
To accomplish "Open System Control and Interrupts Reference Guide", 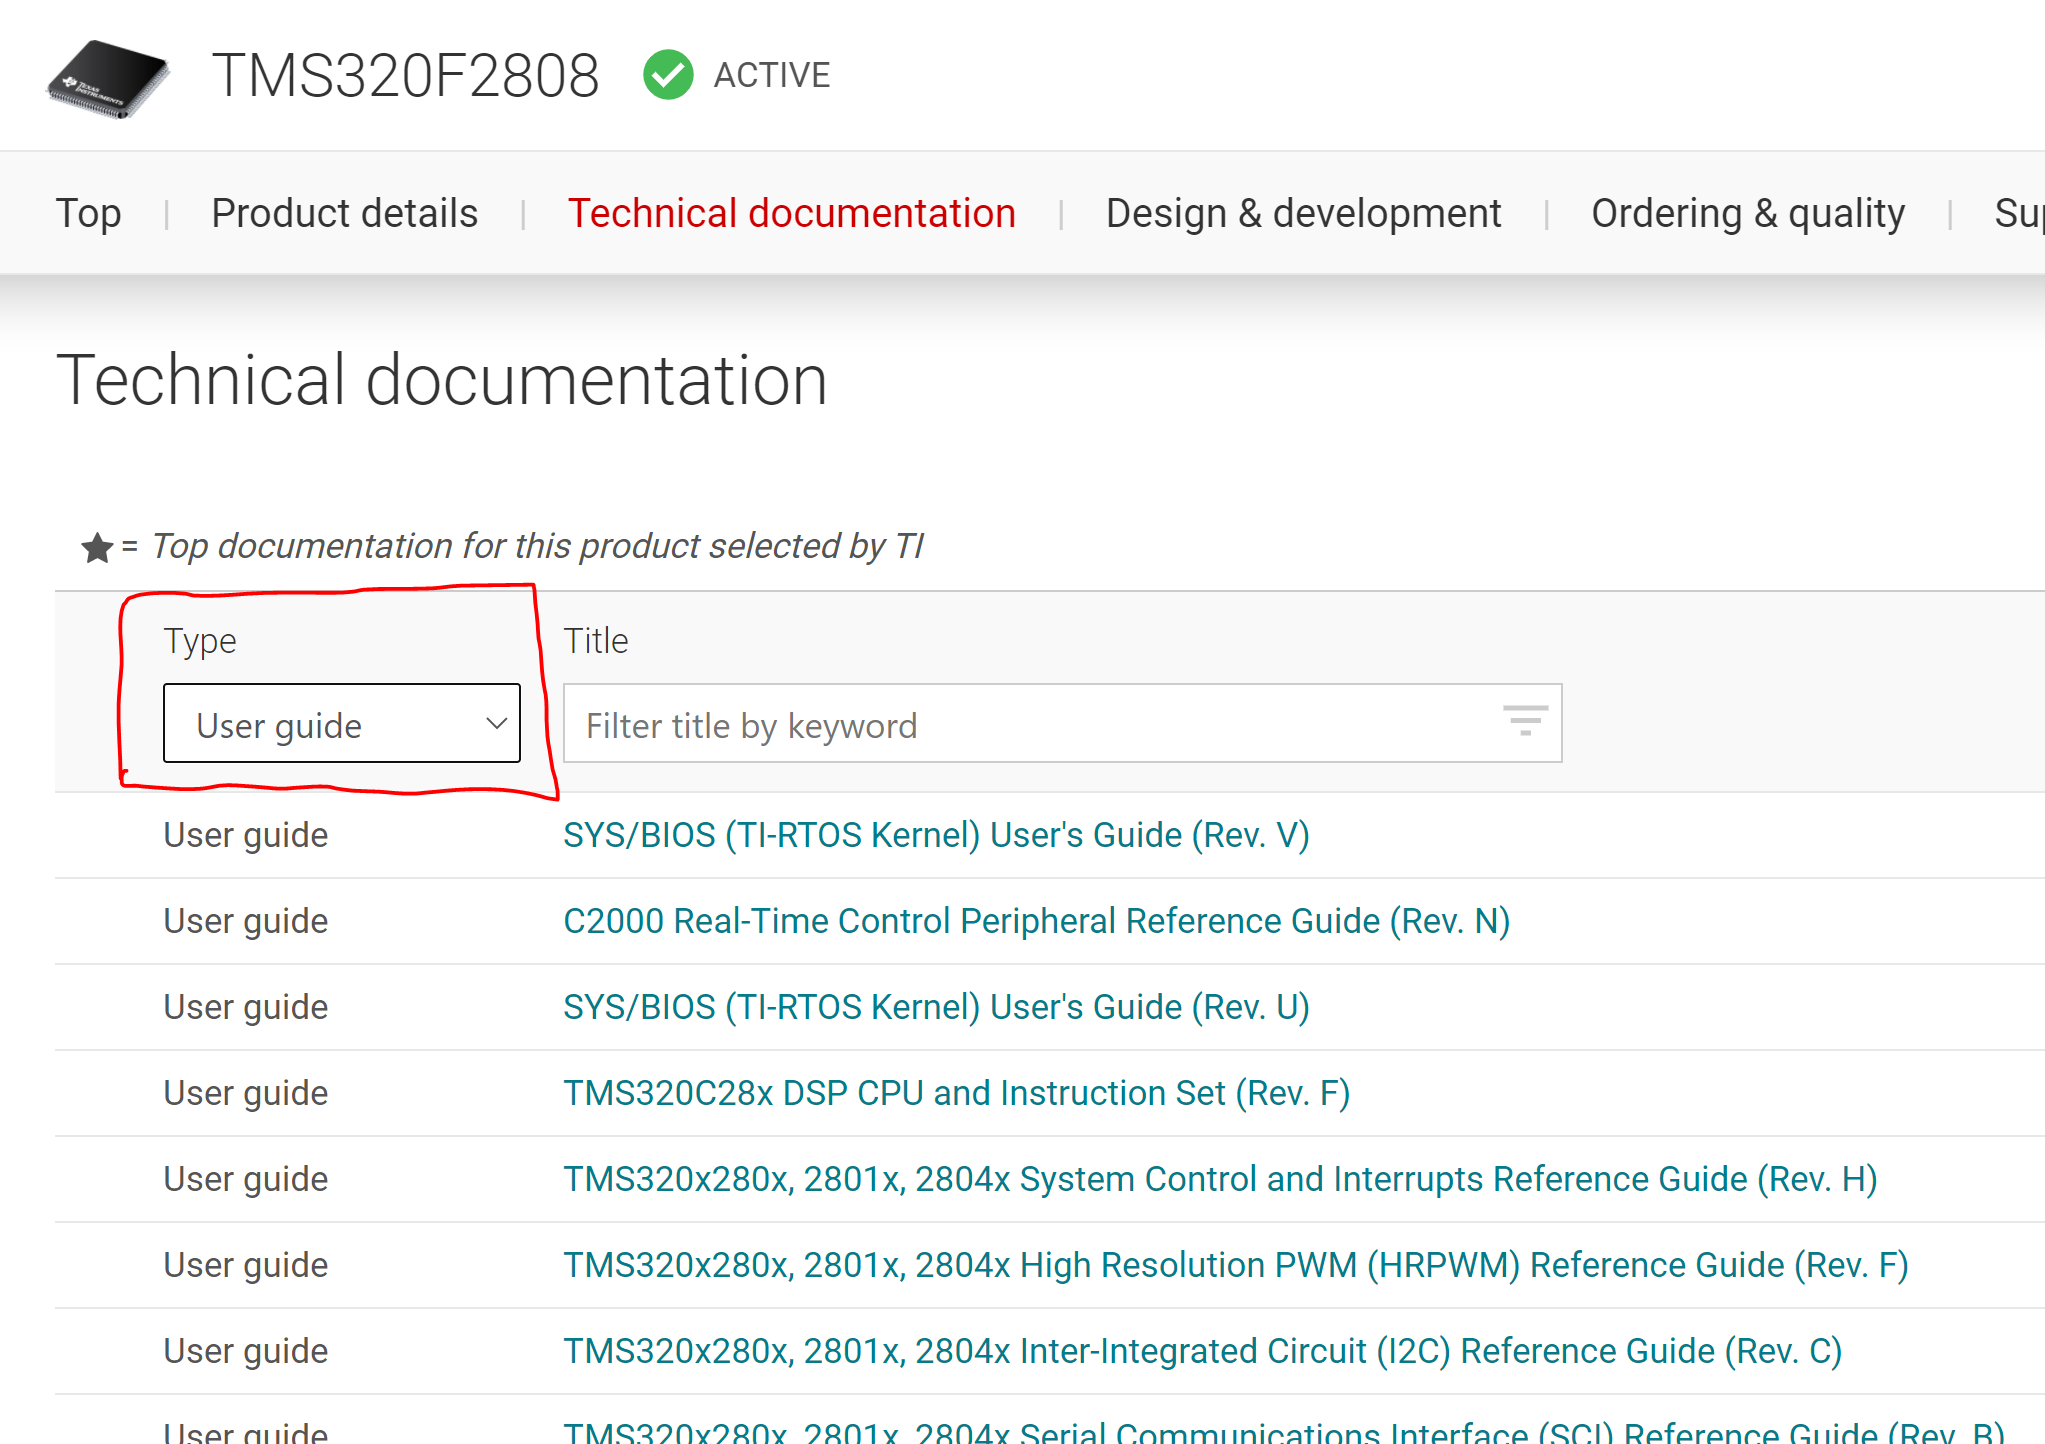I will pyautogui.click(x=1221, y=1179).
